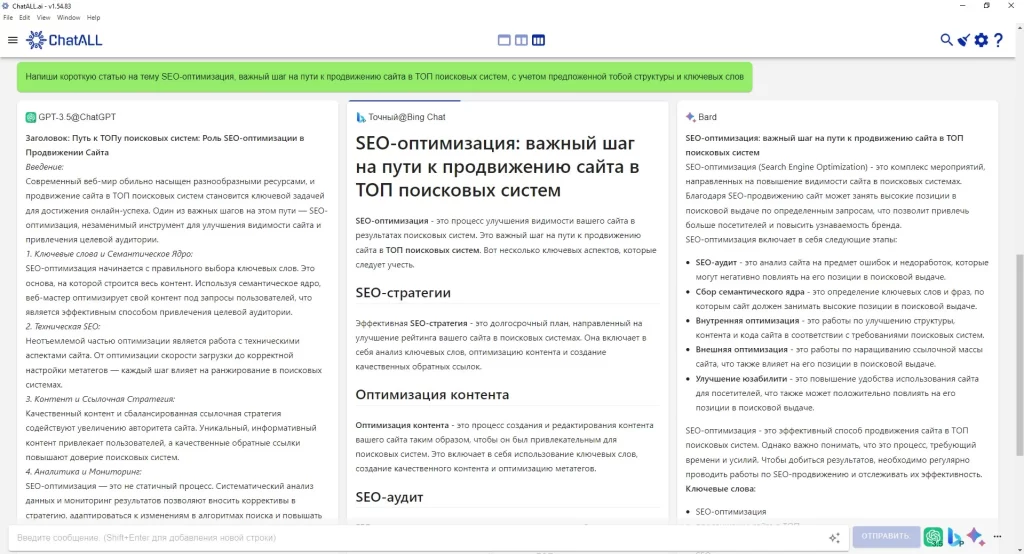Click '2. Техническая SEO:' subheading
Image resolution: width=1024 pixels, height=554 pixels.
point(63,327)
